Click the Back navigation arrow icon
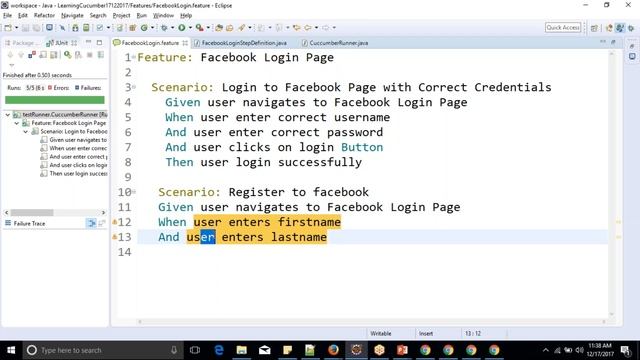640x360 pixels. coord(307,27)
